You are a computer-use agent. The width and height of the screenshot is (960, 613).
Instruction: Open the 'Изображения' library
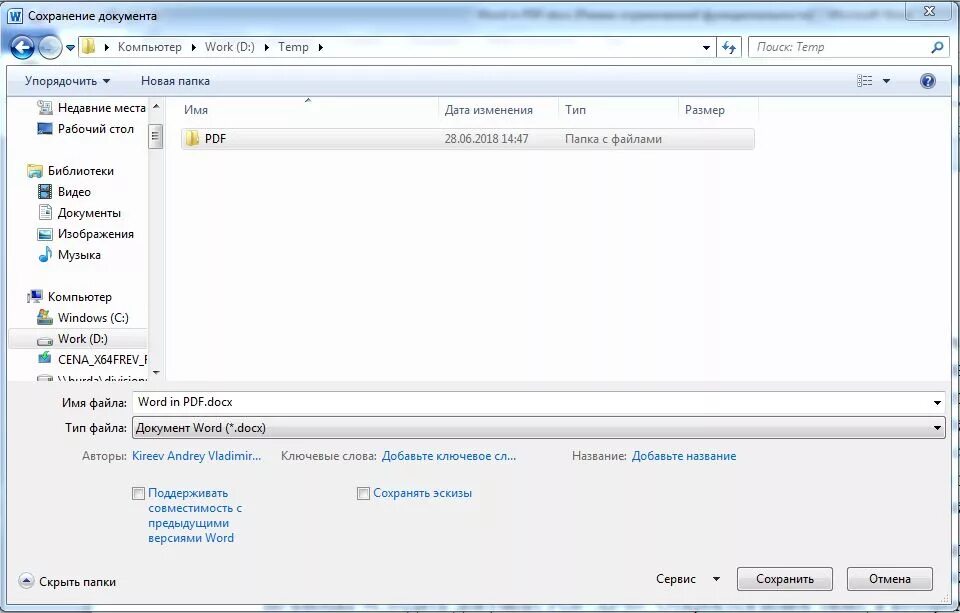(85, 234)
